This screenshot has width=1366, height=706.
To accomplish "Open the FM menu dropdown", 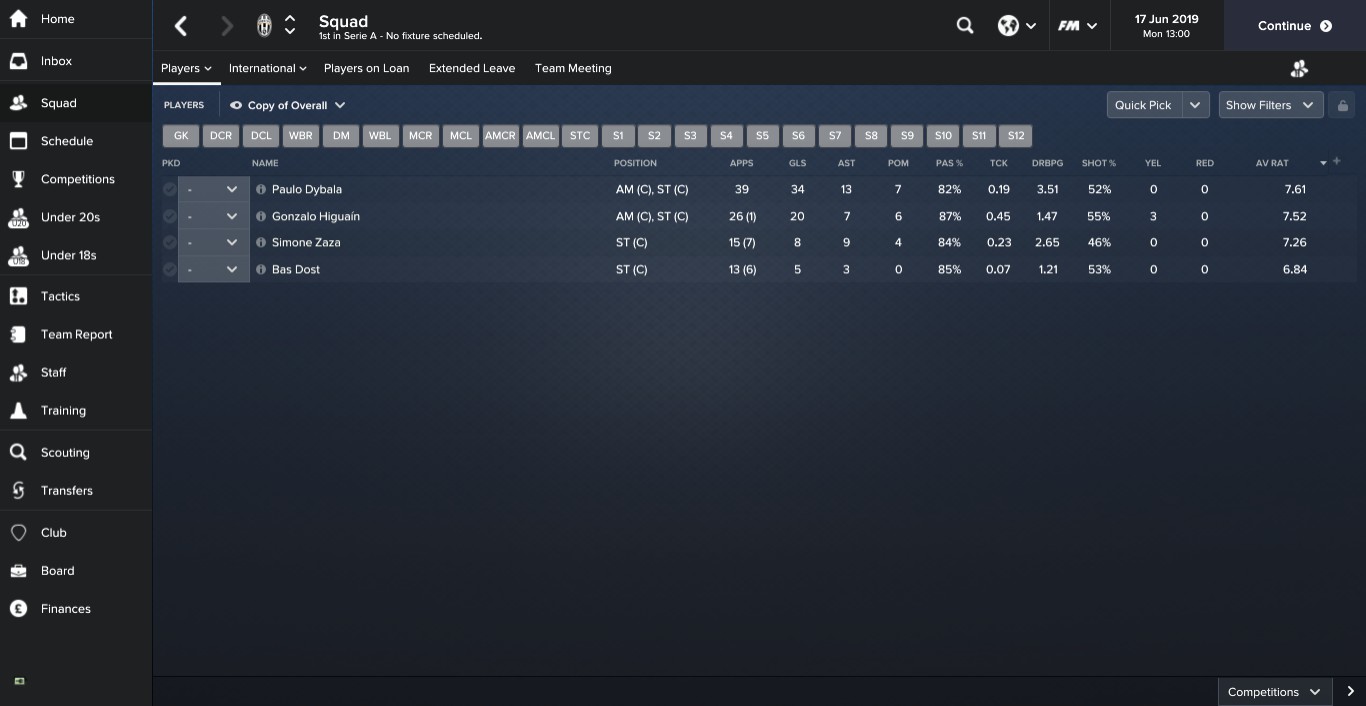I will pos(1078,26).
